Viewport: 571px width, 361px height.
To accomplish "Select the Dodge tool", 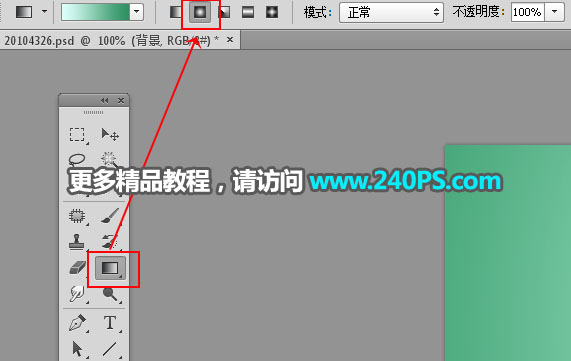I will 110,294.
